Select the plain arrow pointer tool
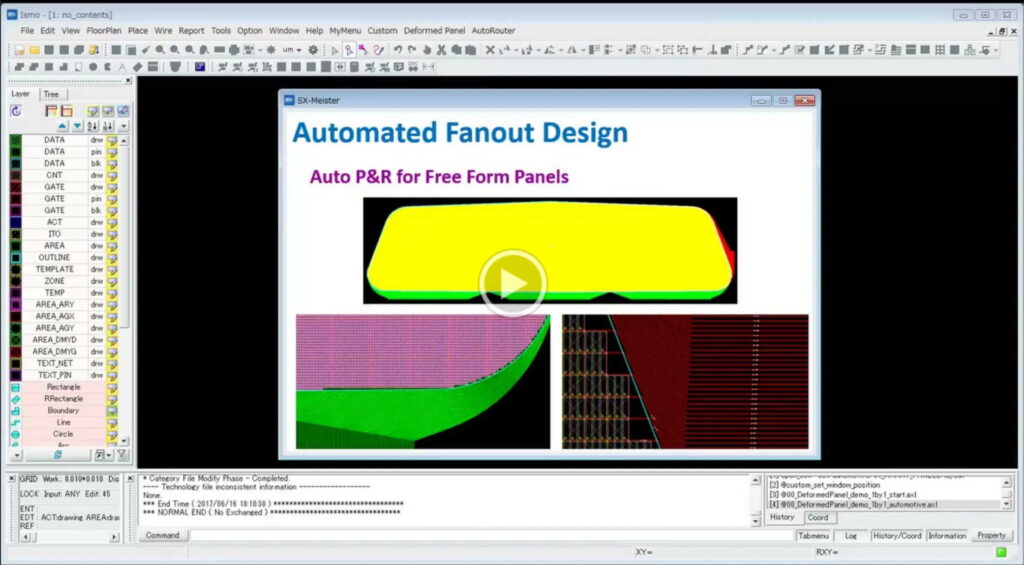1024x565 pixels. pyautogui.click(x=334, y=50)
